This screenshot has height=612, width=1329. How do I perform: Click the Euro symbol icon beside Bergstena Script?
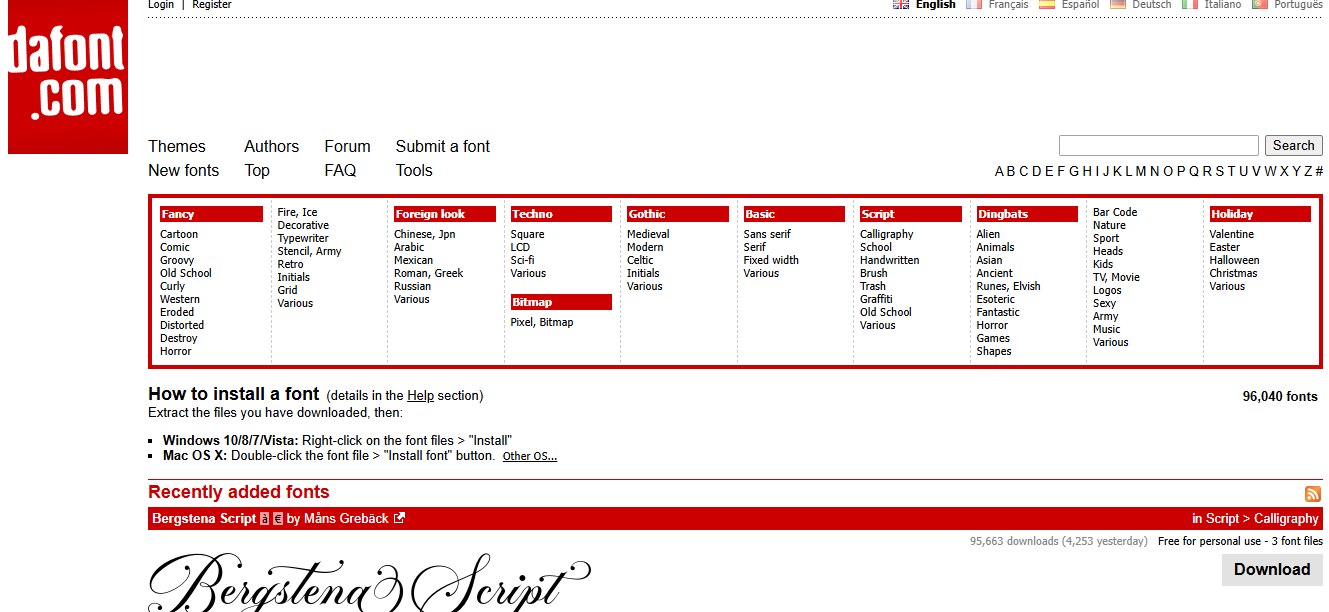278,518
